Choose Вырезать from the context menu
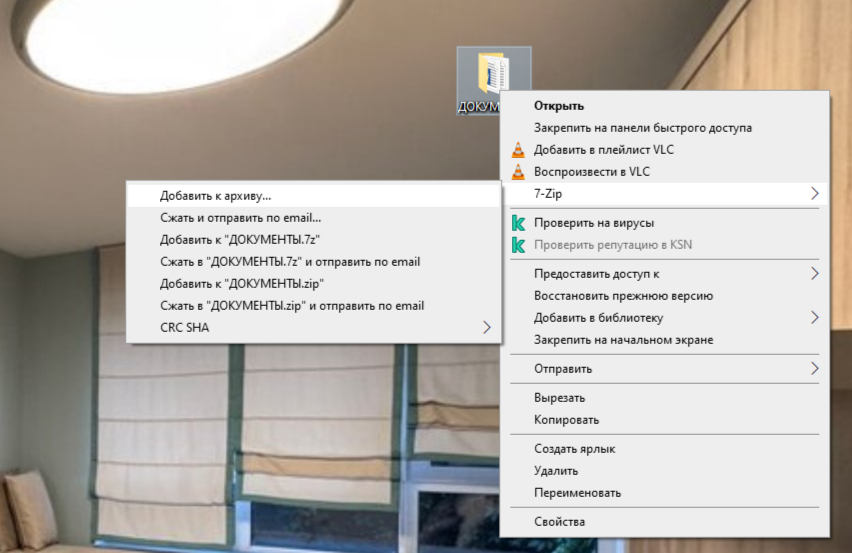Screen dimensions: 852x553 664,398
